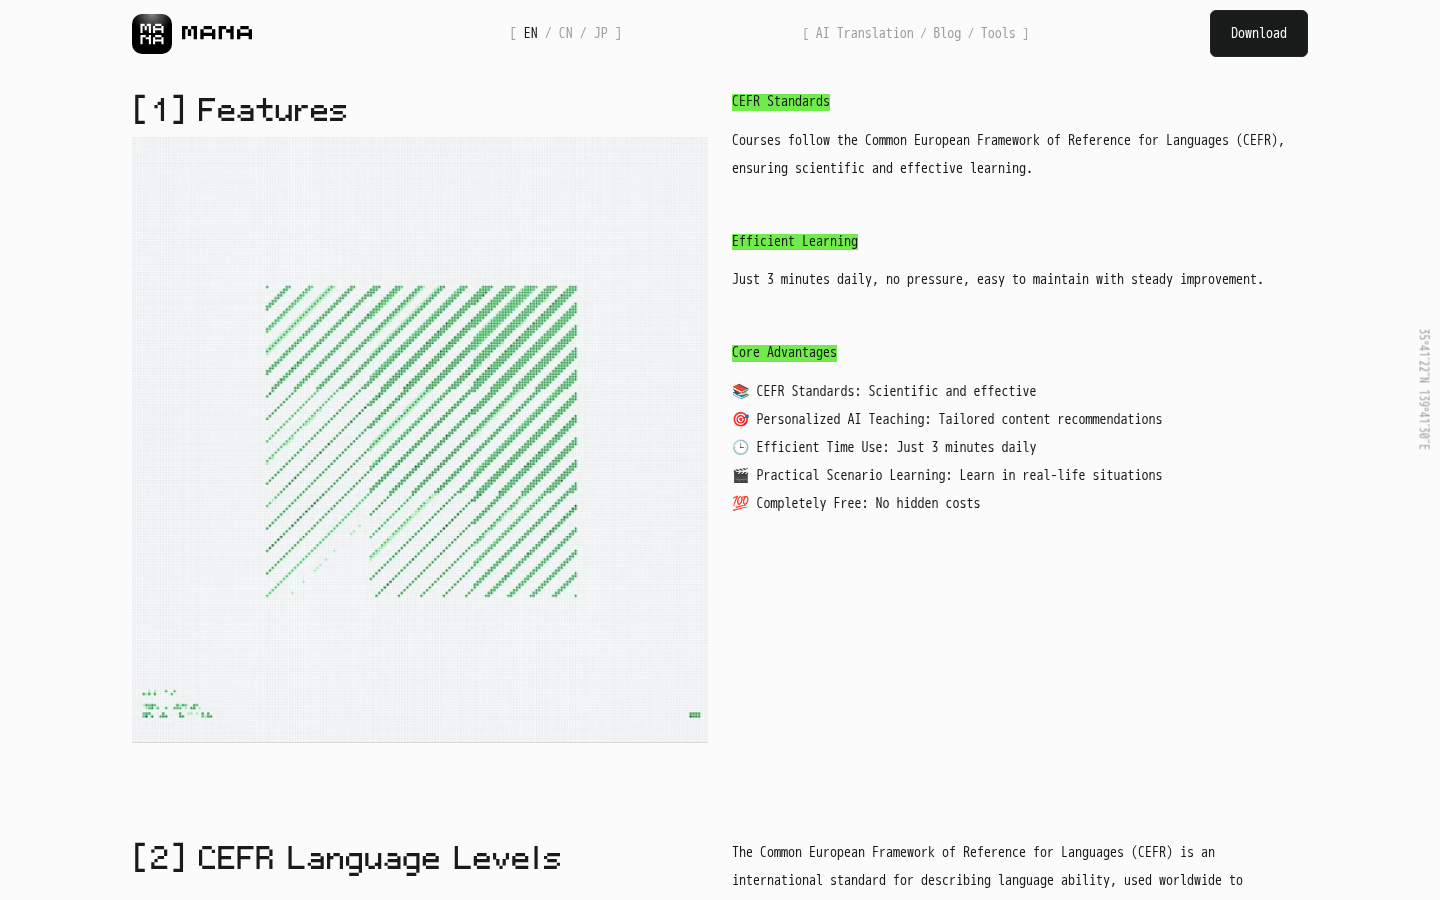Click "Efficient Time Use: Just 3 minutes daily"
This screenshot has width=1440, height=900.
click(896, 447)
